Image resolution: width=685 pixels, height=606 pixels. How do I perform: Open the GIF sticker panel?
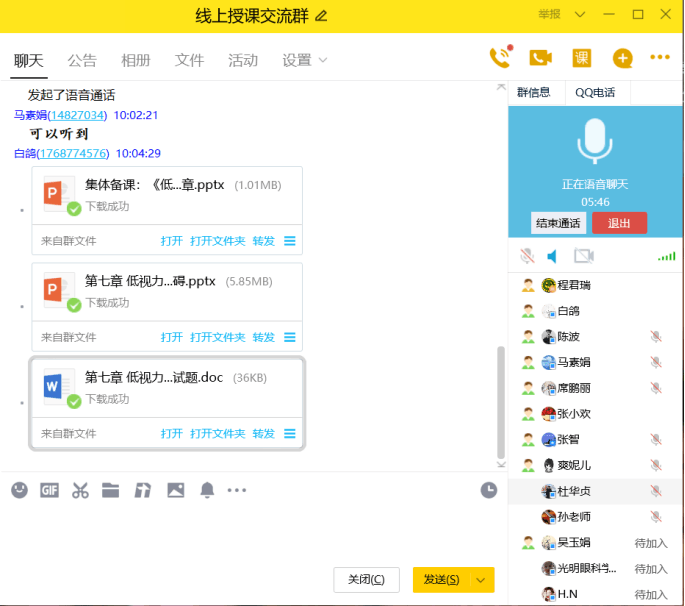[x=49, y=490]
